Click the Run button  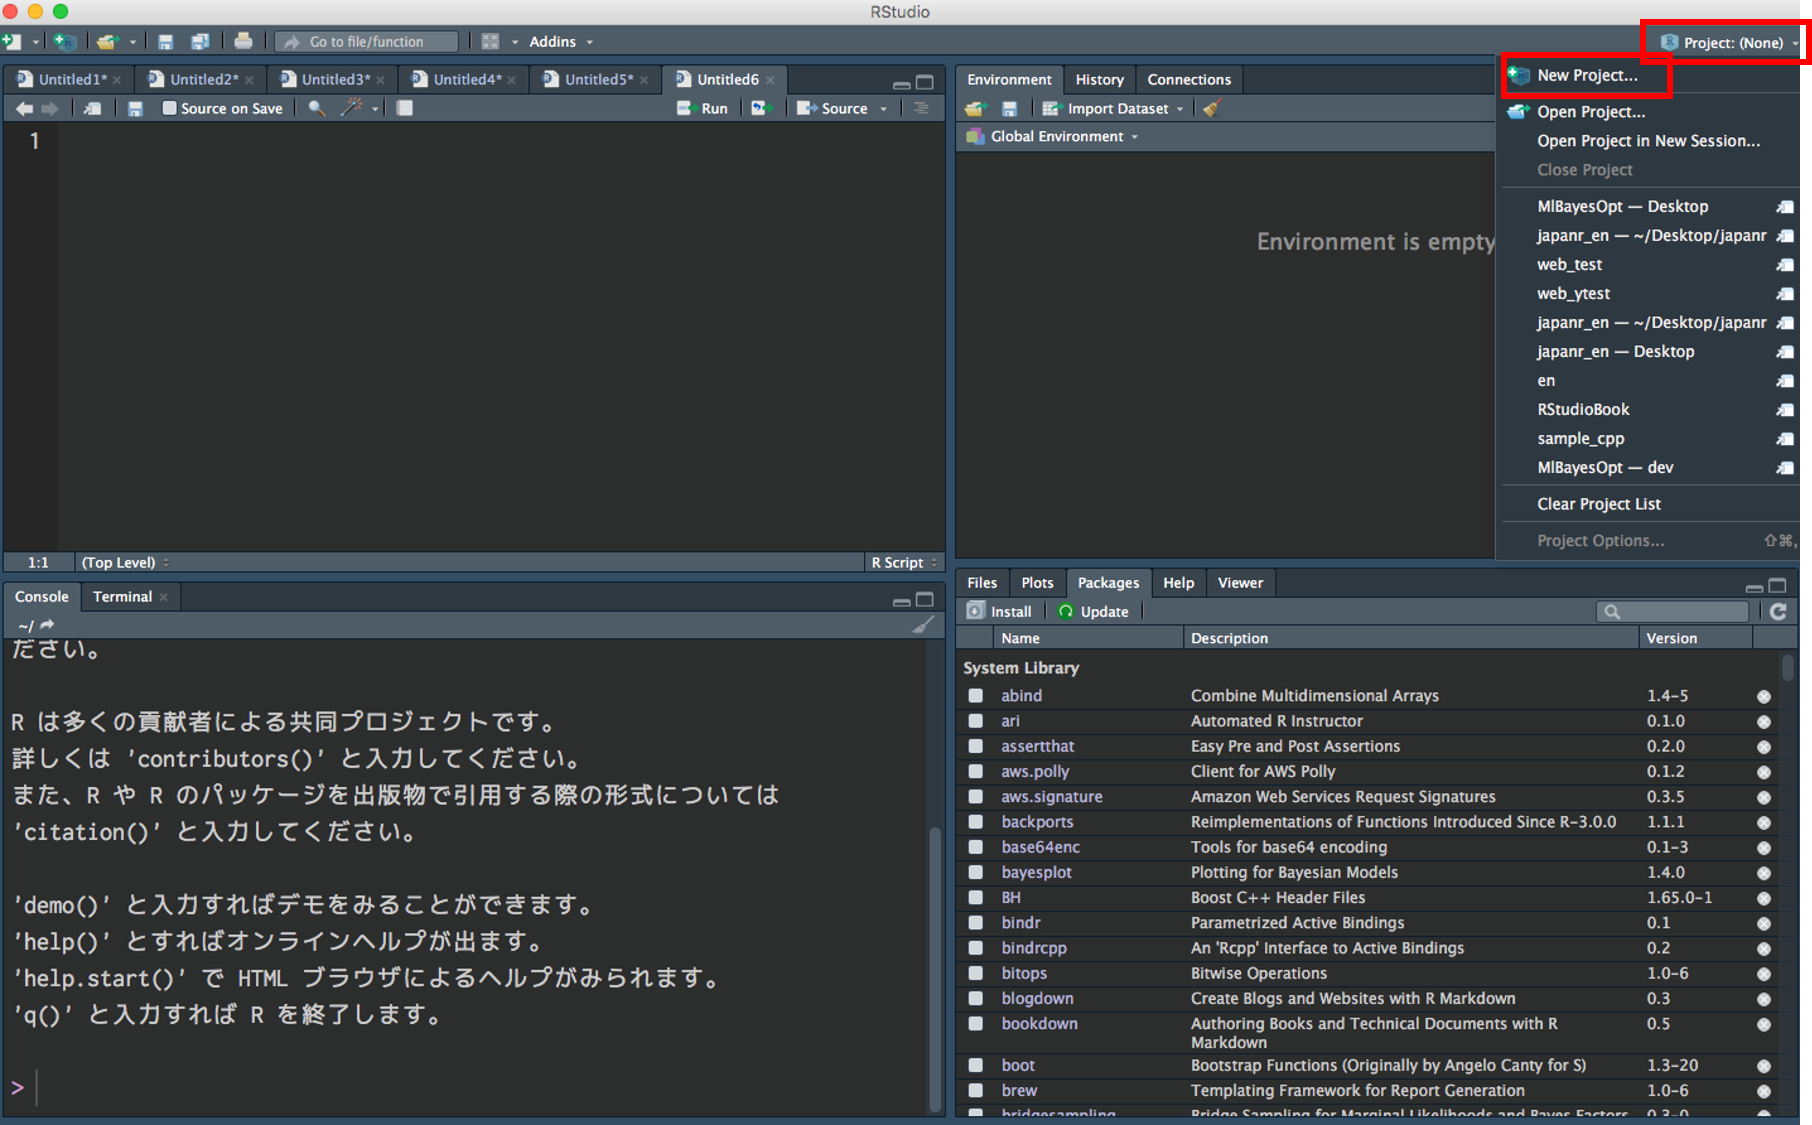(x=704, y=108)
